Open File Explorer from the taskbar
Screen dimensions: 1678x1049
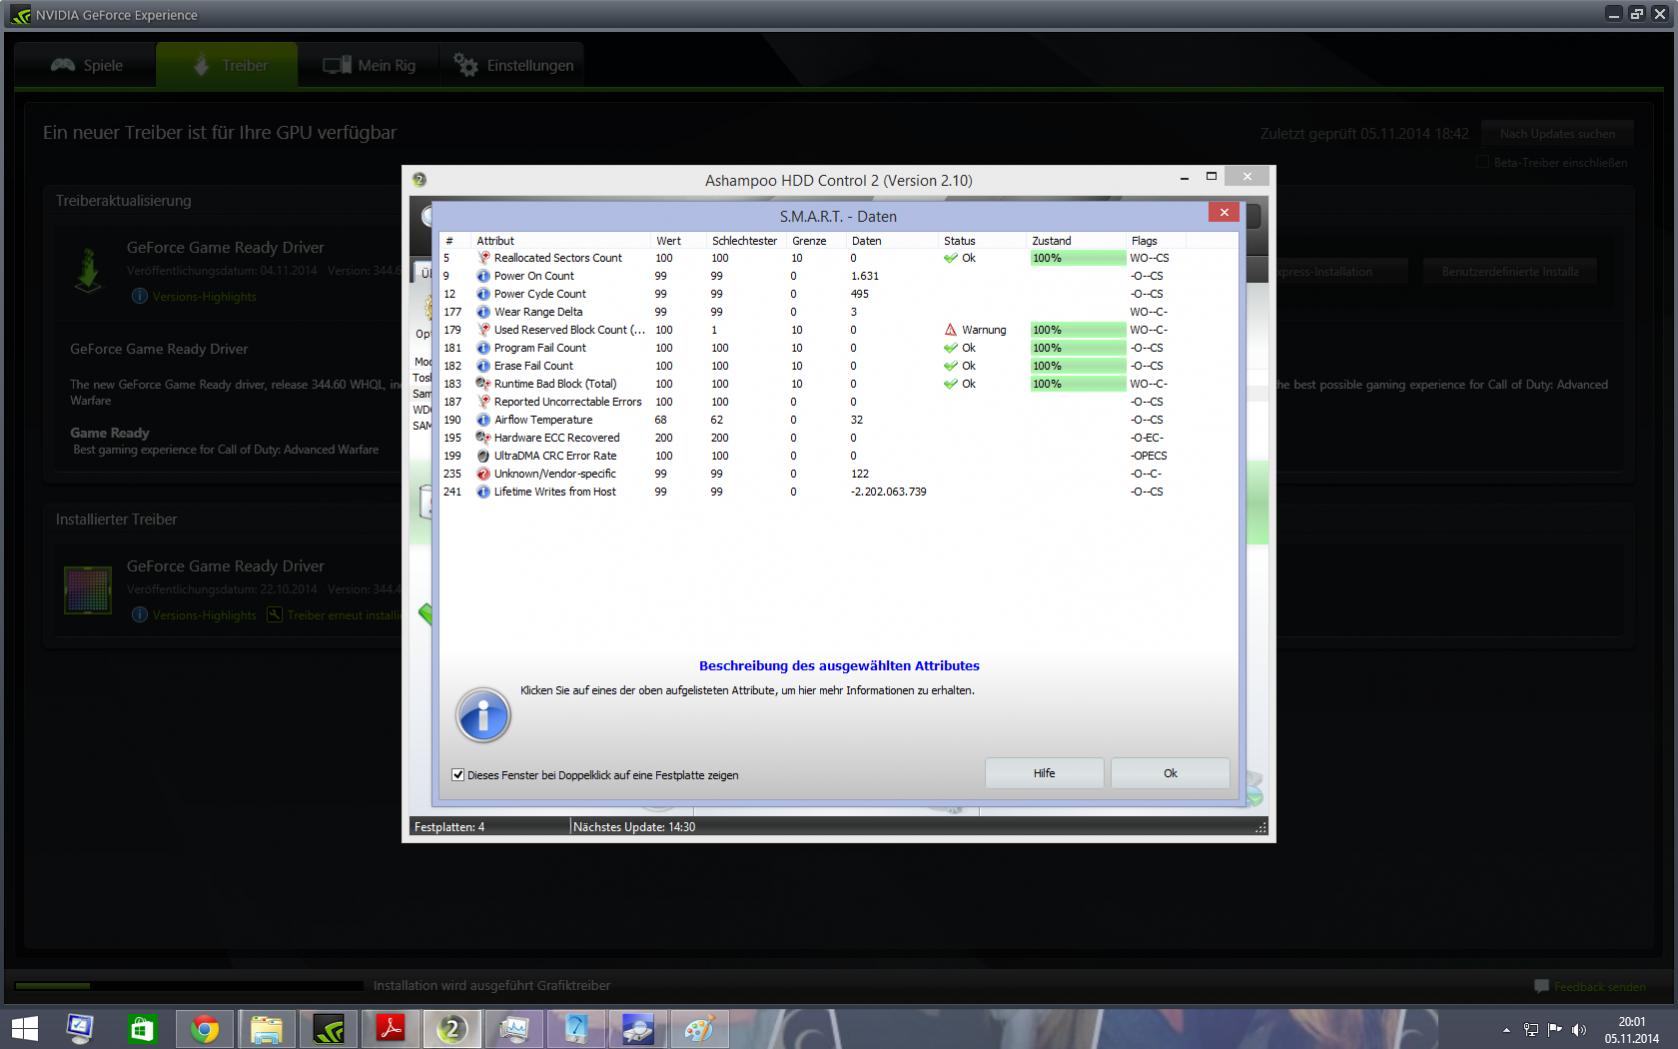pos(266,1028)
